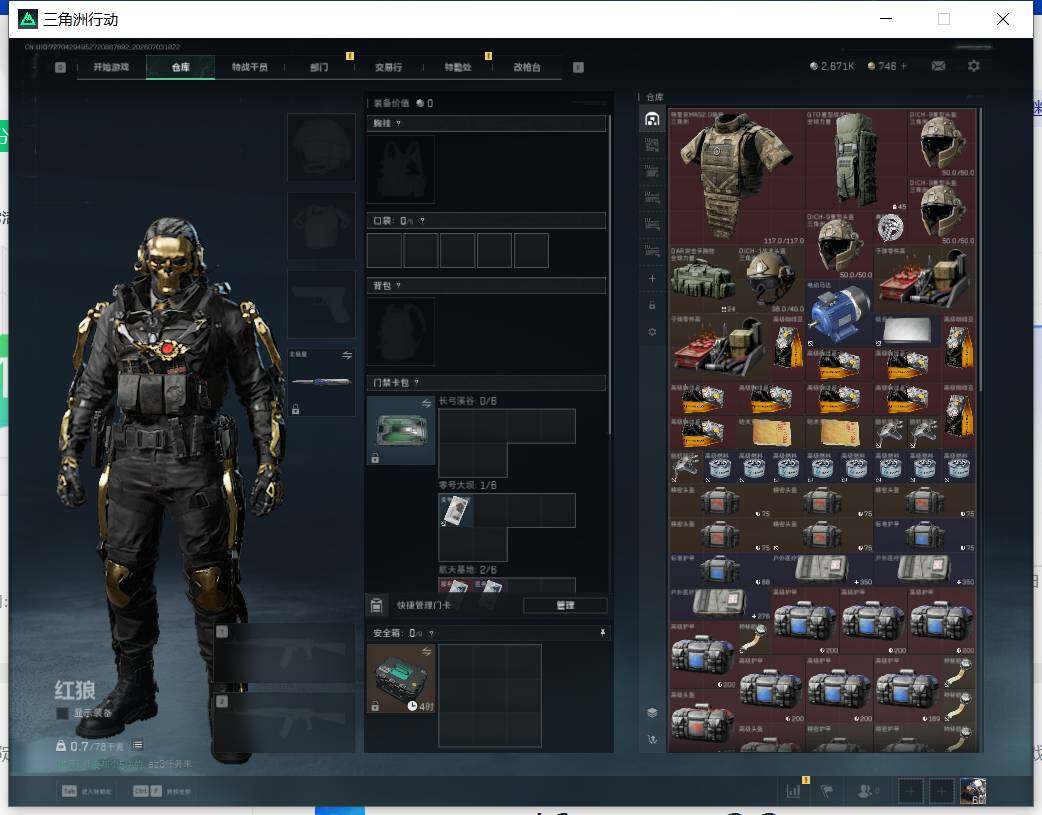Switch to the 改枪台 tab
Viewport: 1042px width, 815px height.
527,67
